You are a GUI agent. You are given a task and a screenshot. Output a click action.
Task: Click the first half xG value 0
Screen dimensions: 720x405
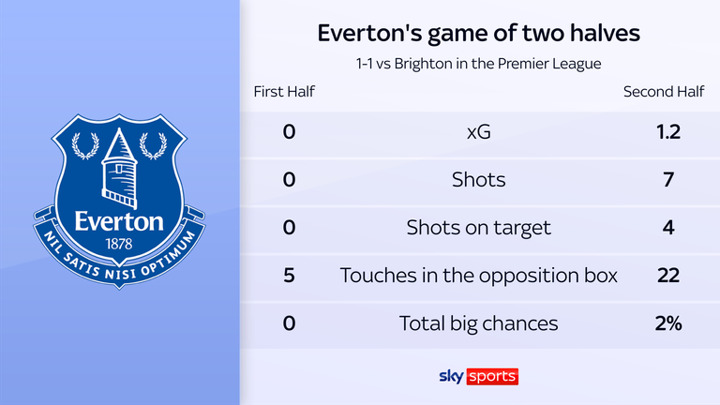click(289, 132)
